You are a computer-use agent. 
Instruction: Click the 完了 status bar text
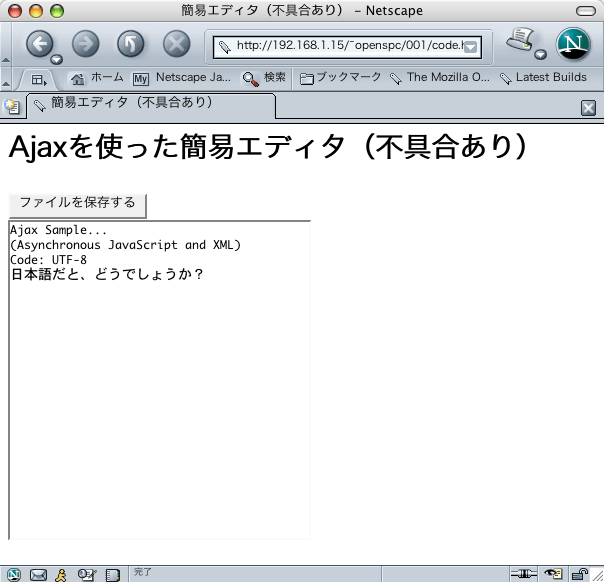click(x=143, y=572)
